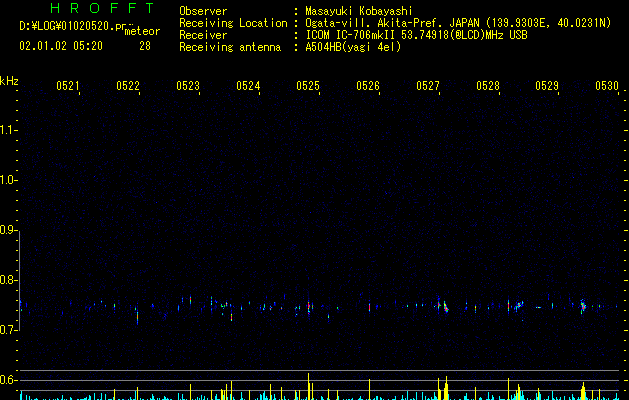
Task: Select the Ogata-vill. Akita-Pref. JAPAN location text
Action: (458, 23)
